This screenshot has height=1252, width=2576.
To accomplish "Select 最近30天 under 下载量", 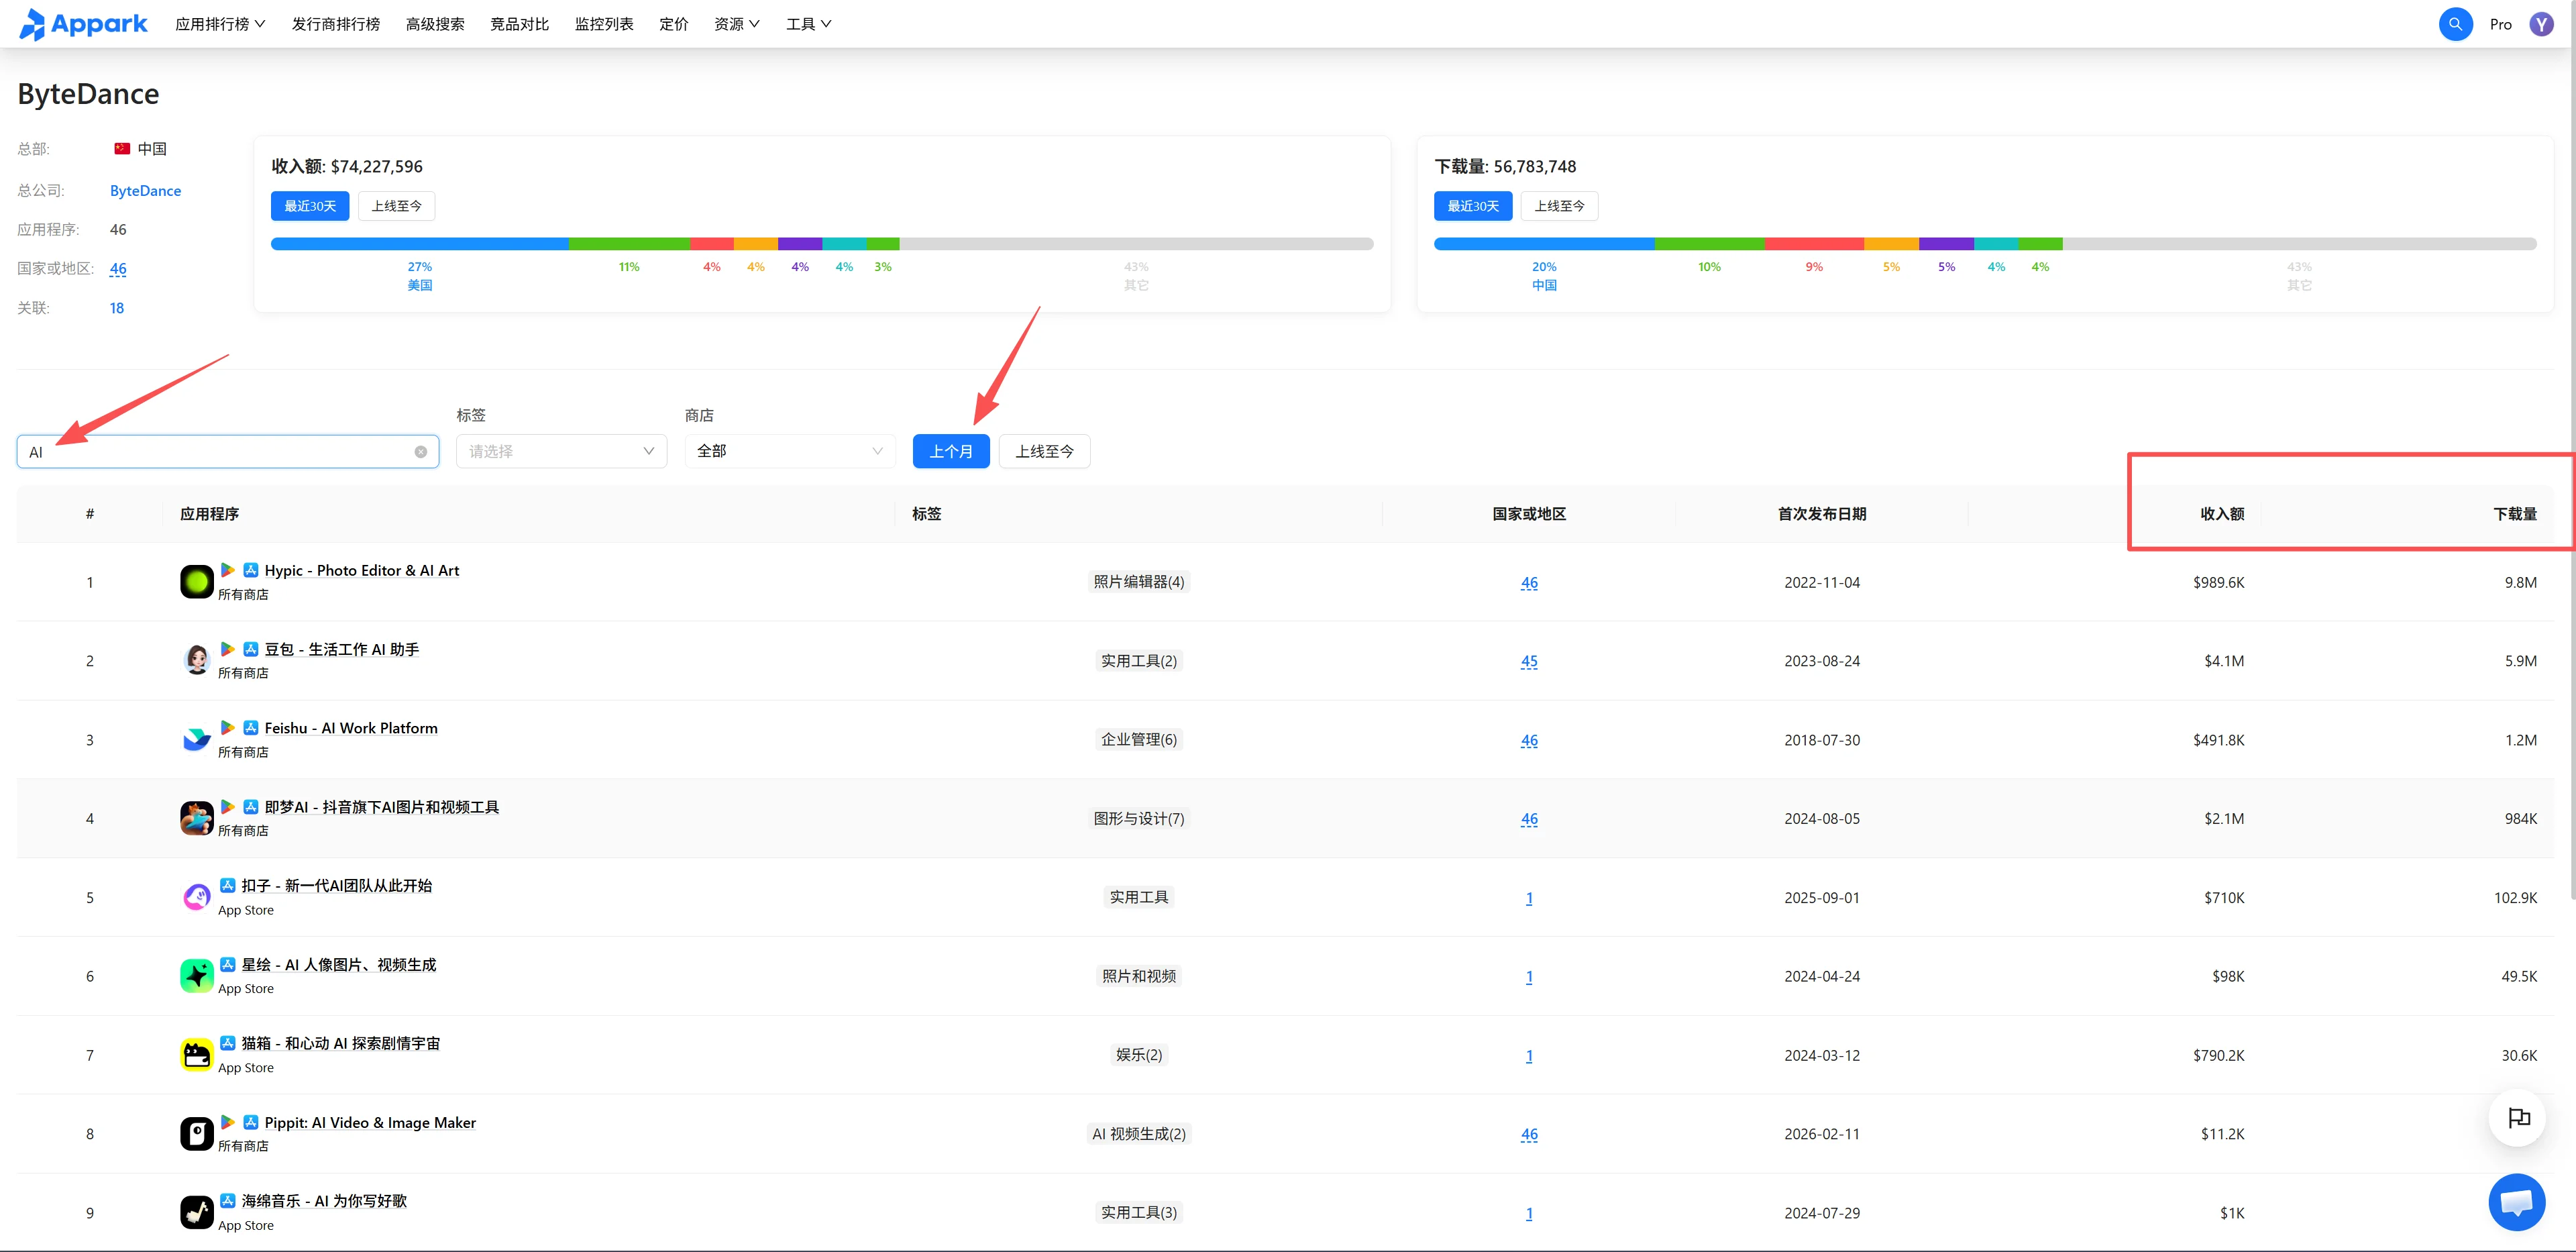I will [x=1473, y=206].
